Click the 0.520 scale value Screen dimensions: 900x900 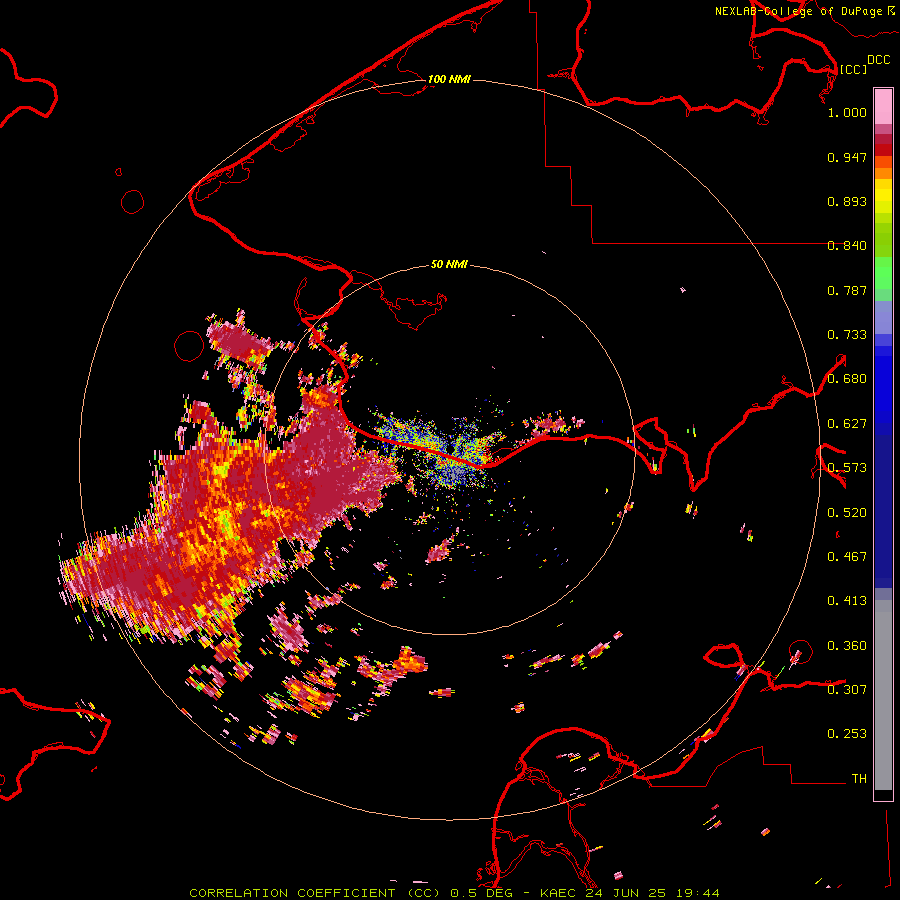[x=847, y=513]
